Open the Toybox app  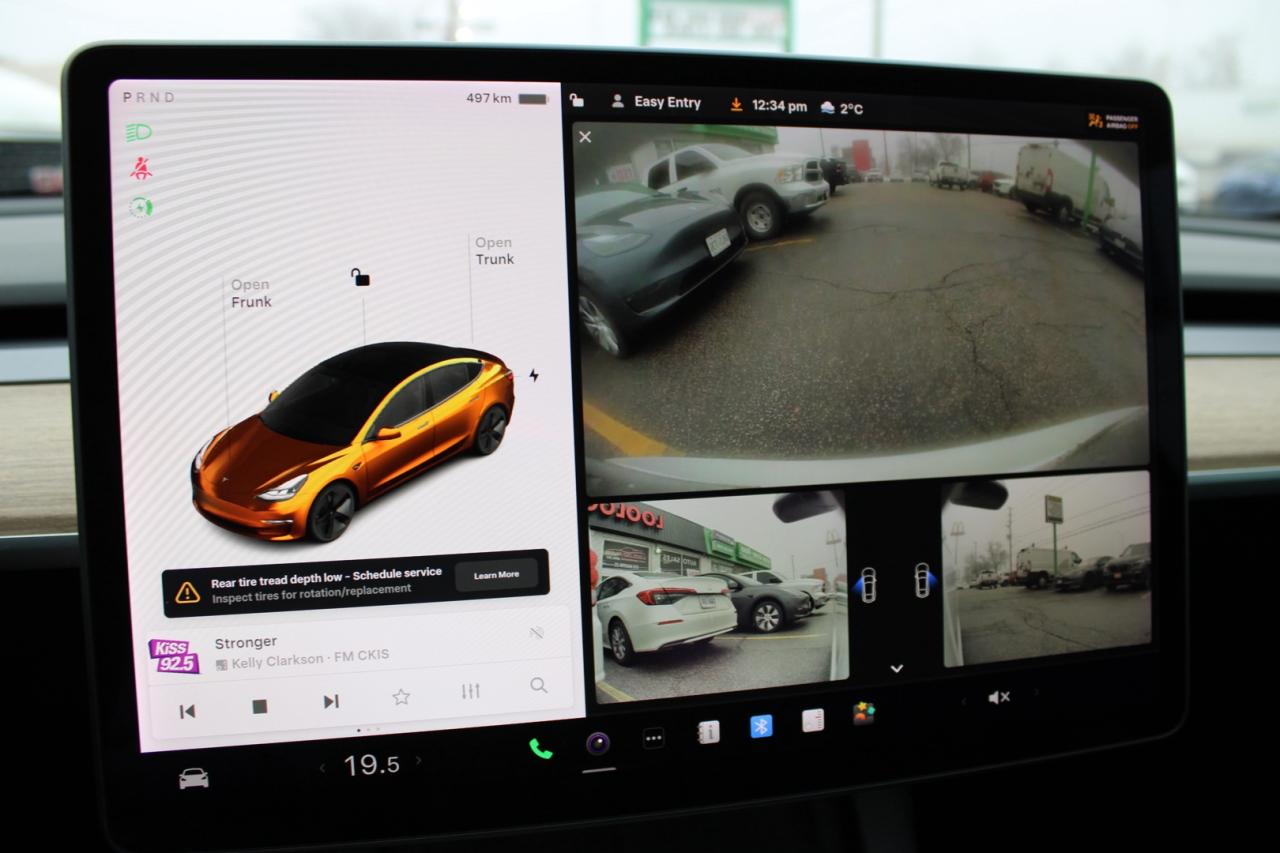[863, 715]
